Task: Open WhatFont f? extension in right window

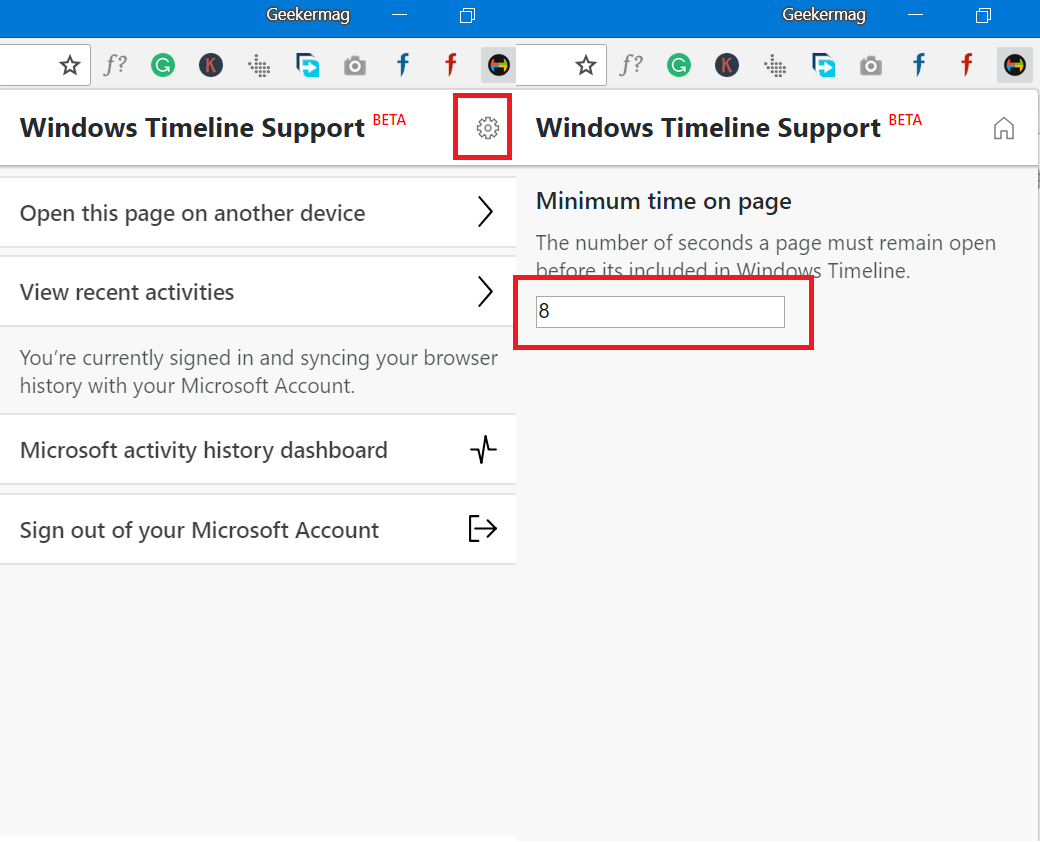Action: coord(631,64)
